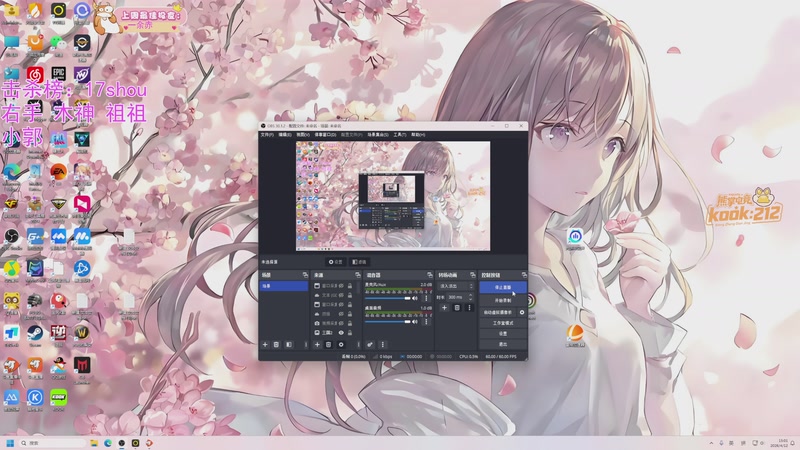Open the mixer toolbar three-dot menu
This screenshot has width=800, height=450.
coord(383,344)
